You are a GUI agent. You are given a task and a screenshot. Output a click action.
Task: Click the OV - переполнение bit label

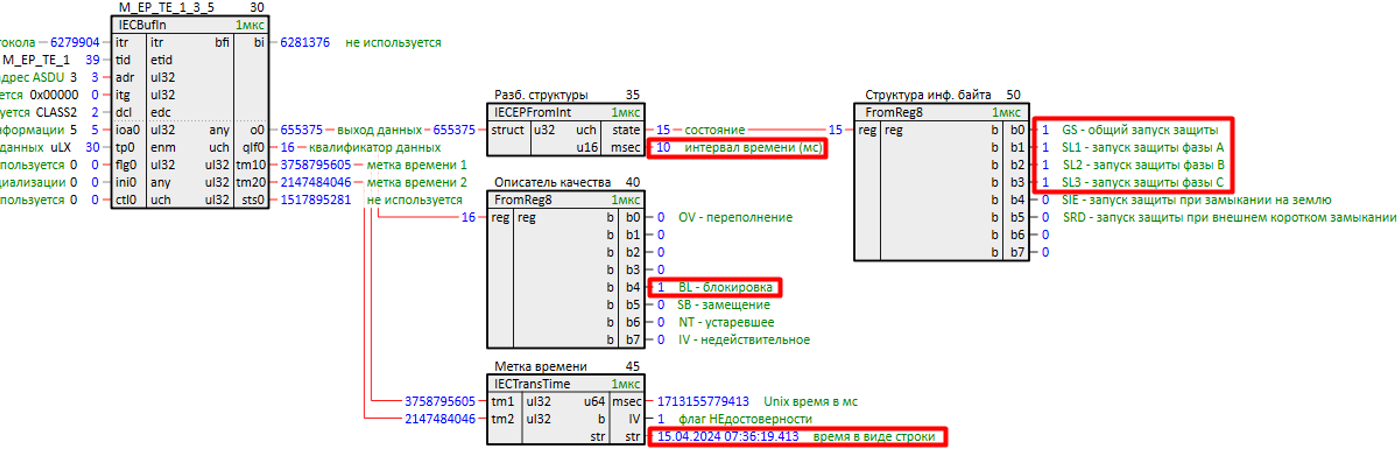pyautogui.click(x=735, y=217)
